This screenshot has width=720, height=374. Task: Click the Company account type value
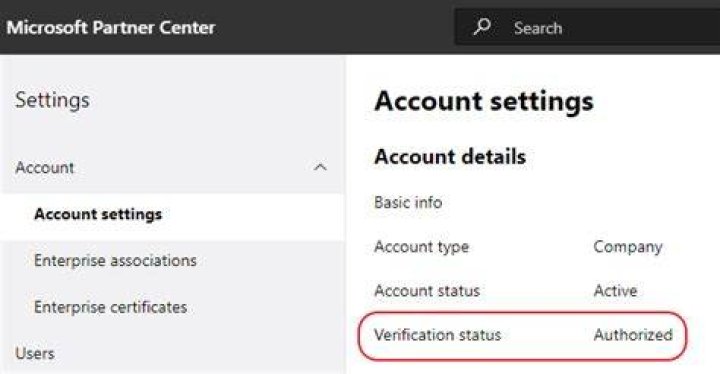628,247
